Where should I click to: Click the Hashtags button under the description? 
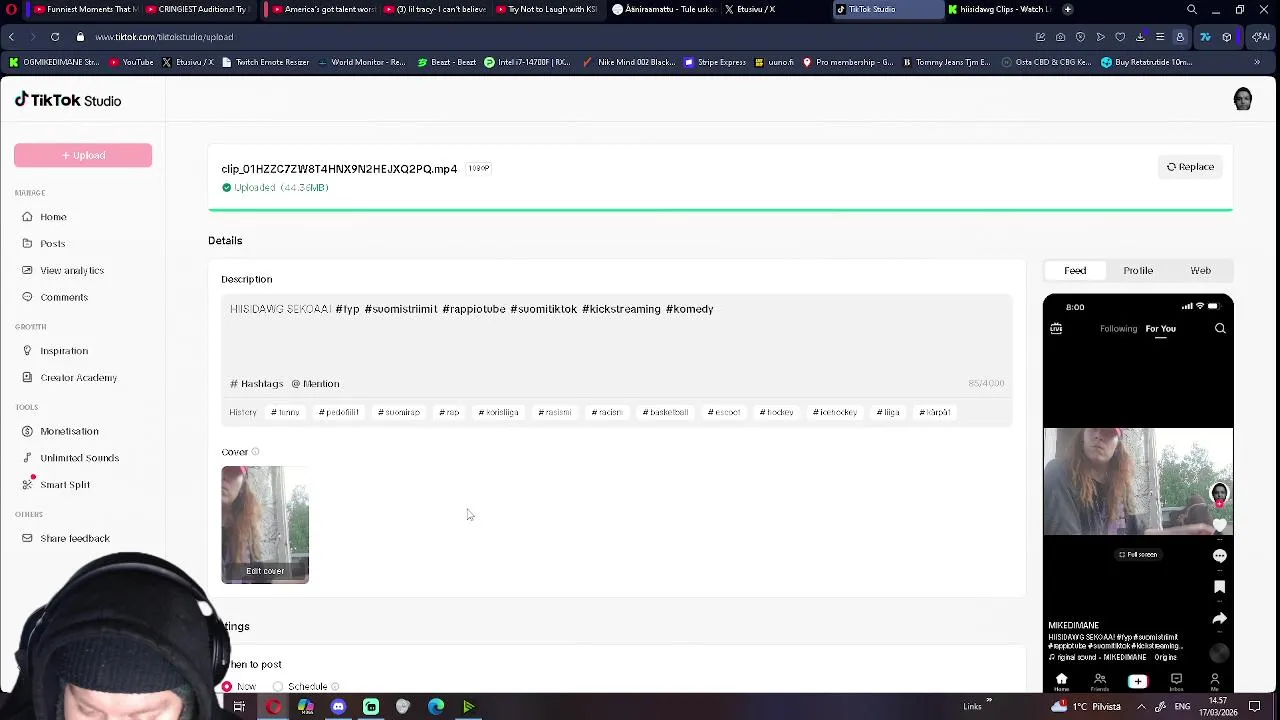(257, 384)
